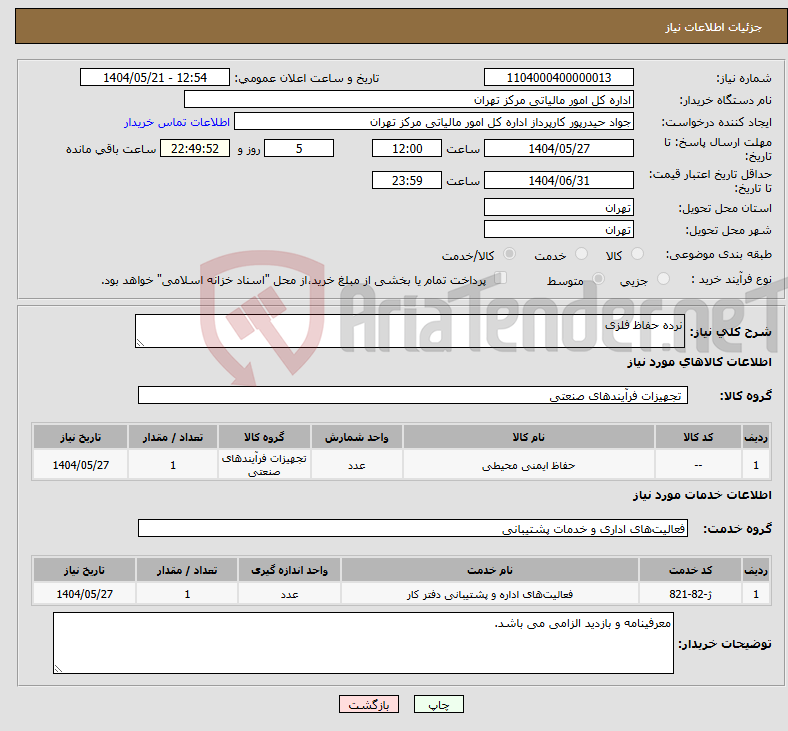
Task: Select the متوسط purchase type radio
Action: click(x=598, y=279)
